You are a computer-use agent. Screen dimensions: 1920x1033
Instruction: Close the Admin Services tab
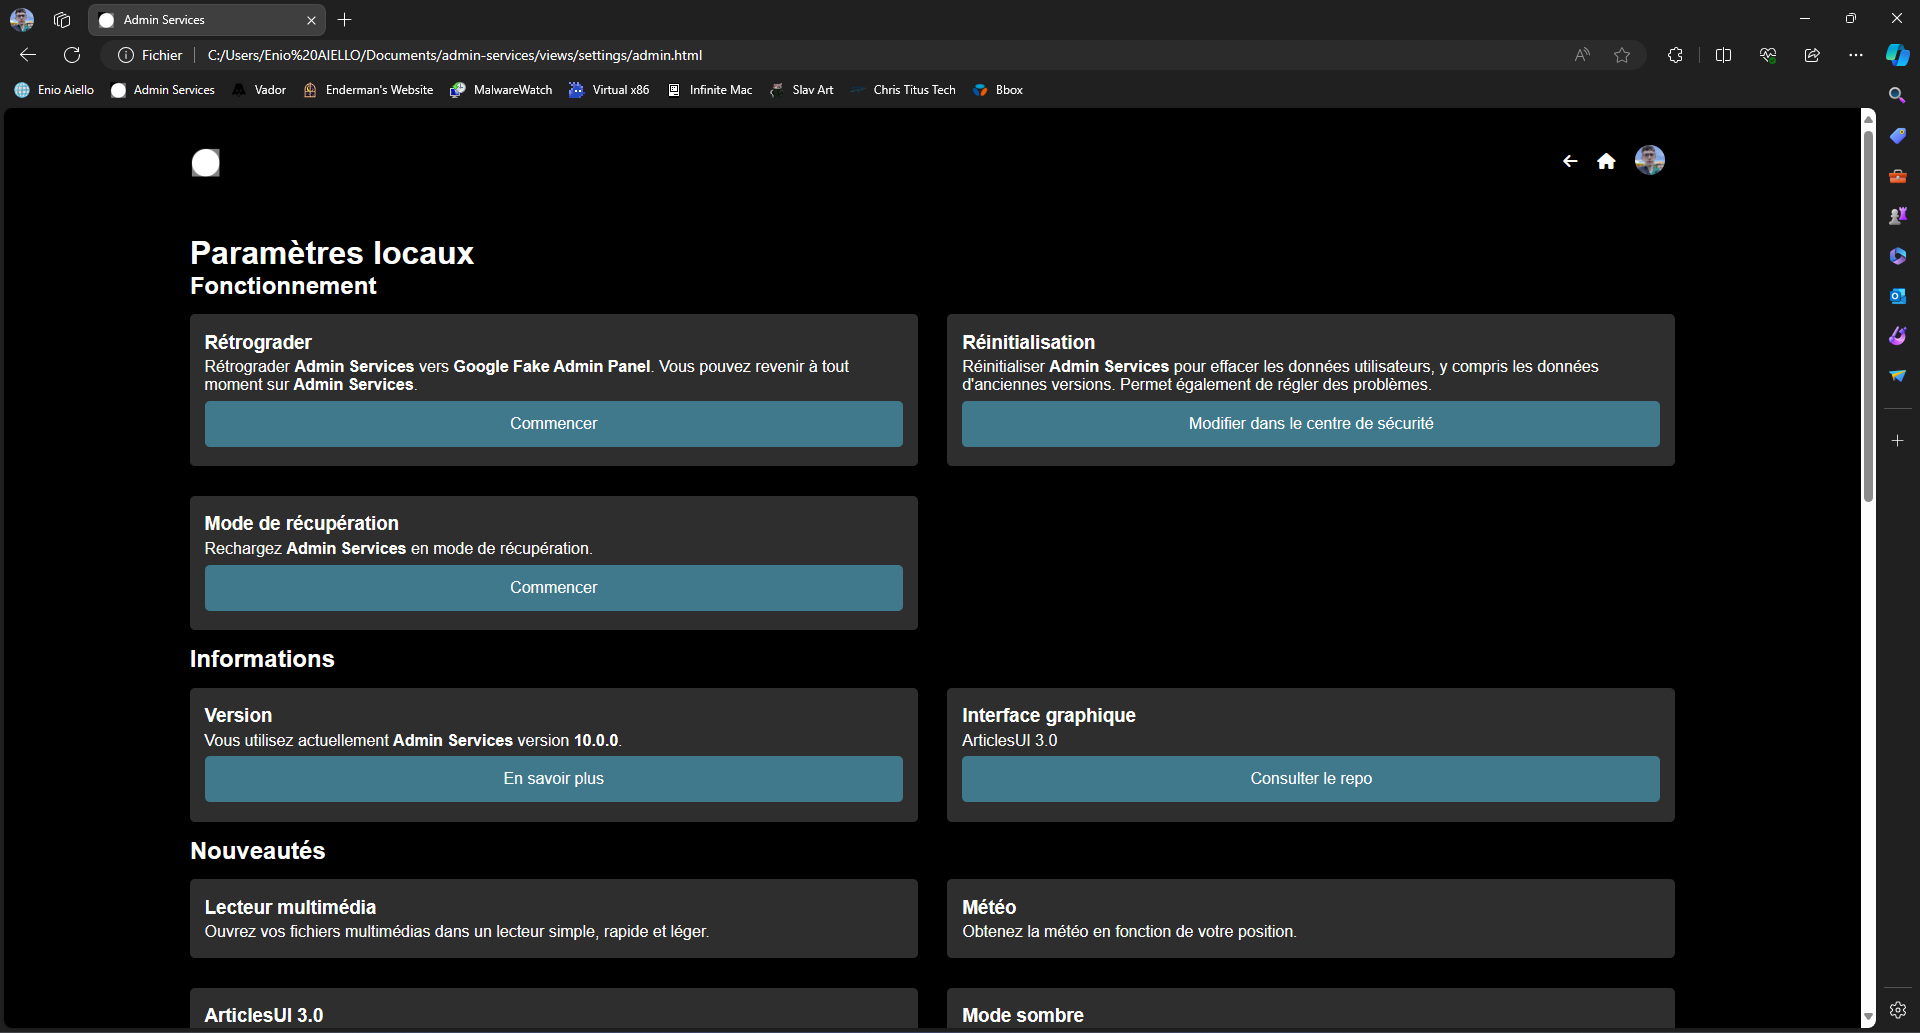tap(311, 20)
